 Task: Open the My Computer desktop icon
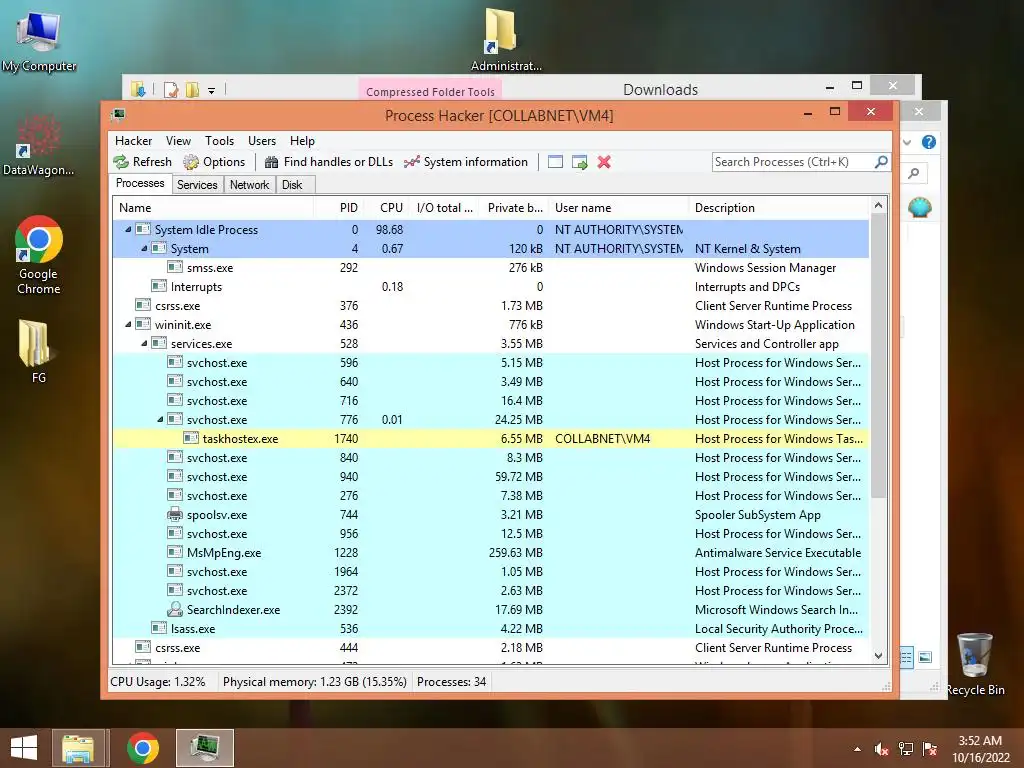click(39, 42)
